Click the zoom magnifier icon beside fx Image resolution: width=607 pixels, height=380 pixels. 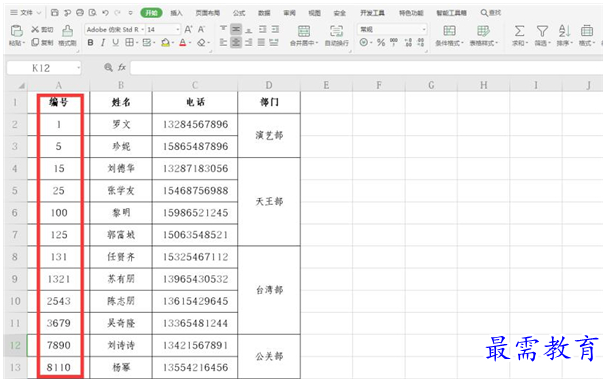tap(108, 68)
